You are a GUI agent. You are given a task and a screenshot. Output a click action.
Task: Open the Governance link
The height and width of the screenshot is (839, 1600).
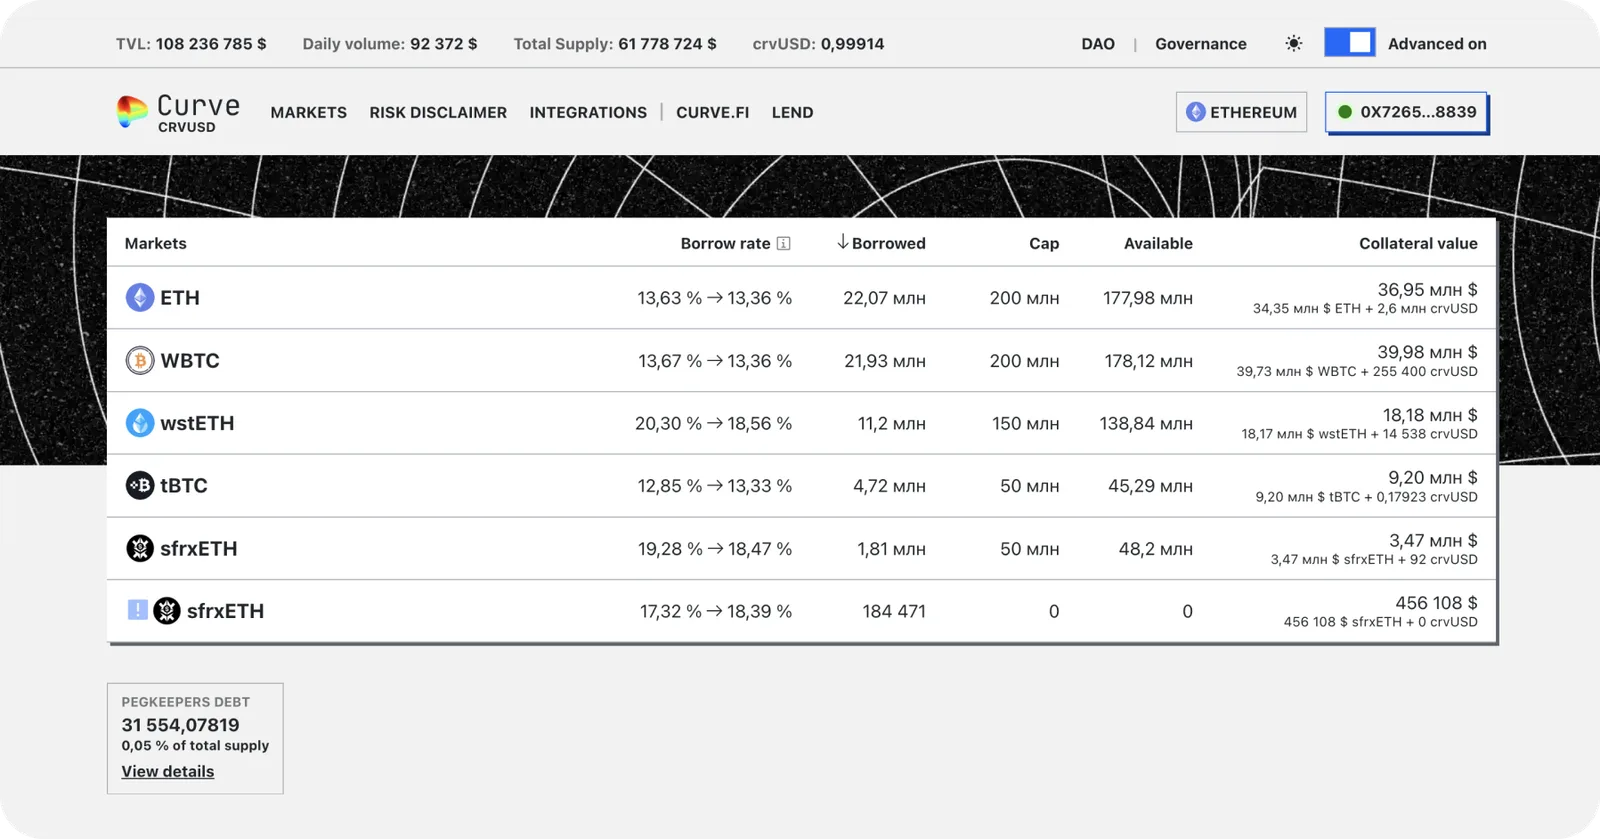(1201, 44)
